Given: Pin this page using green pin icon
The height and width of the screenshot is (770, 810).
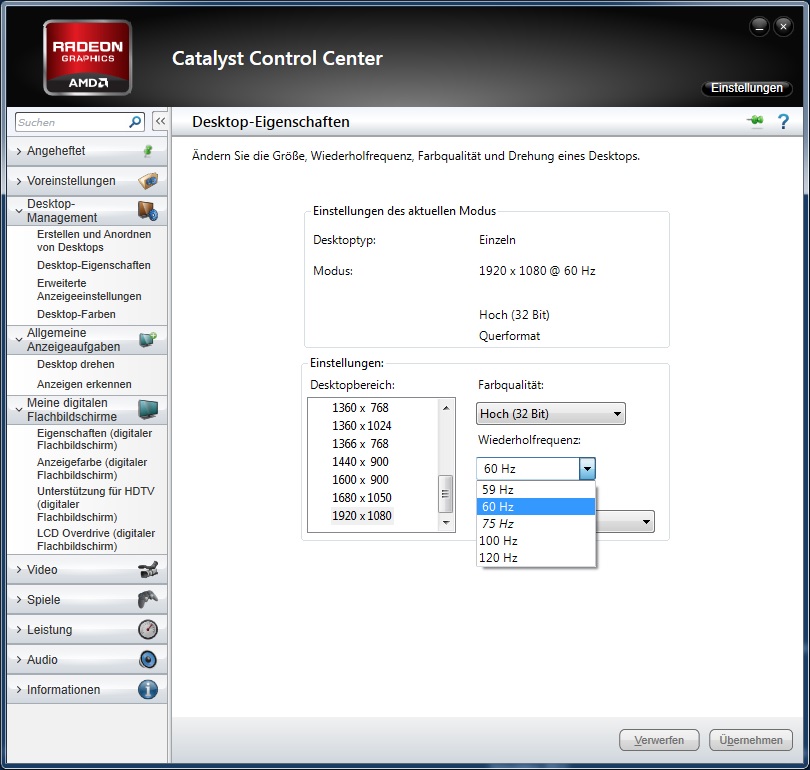Looking at the screenshot, I should pos(755,121).
